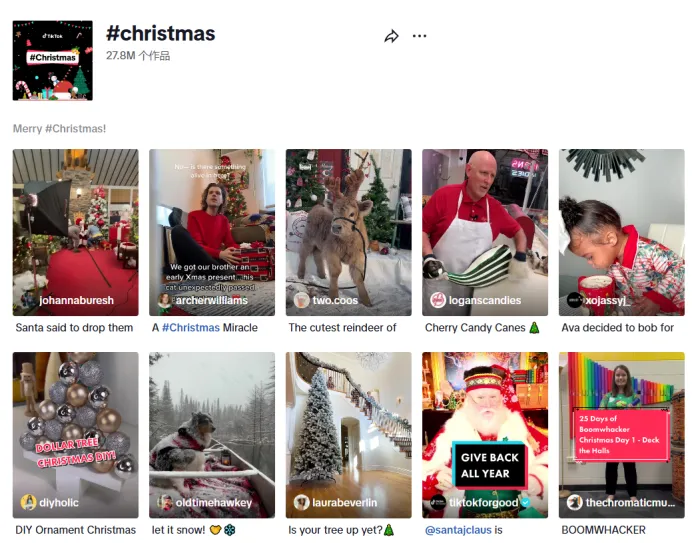Image resolution: width=692 pixels, height=544 pixels.
Task: Open the reindeer calf video thumbnail
Action: [349, 233]
